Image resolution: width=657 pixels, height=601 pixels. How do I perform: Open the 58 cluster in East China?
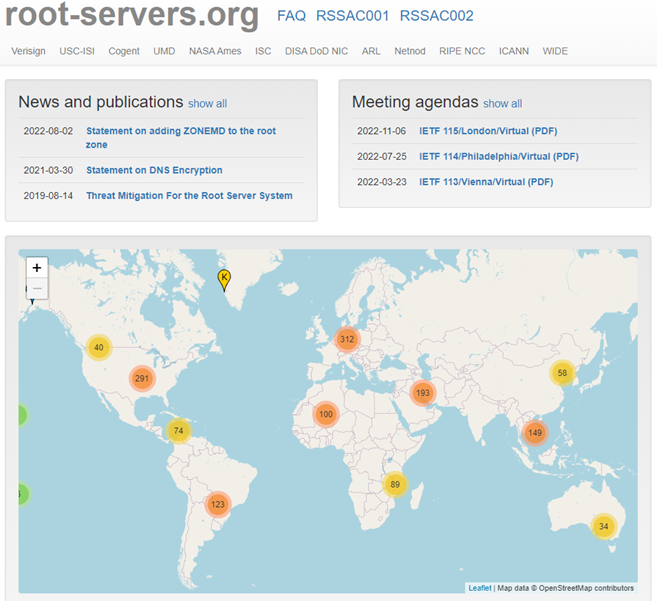coord(562,373)
